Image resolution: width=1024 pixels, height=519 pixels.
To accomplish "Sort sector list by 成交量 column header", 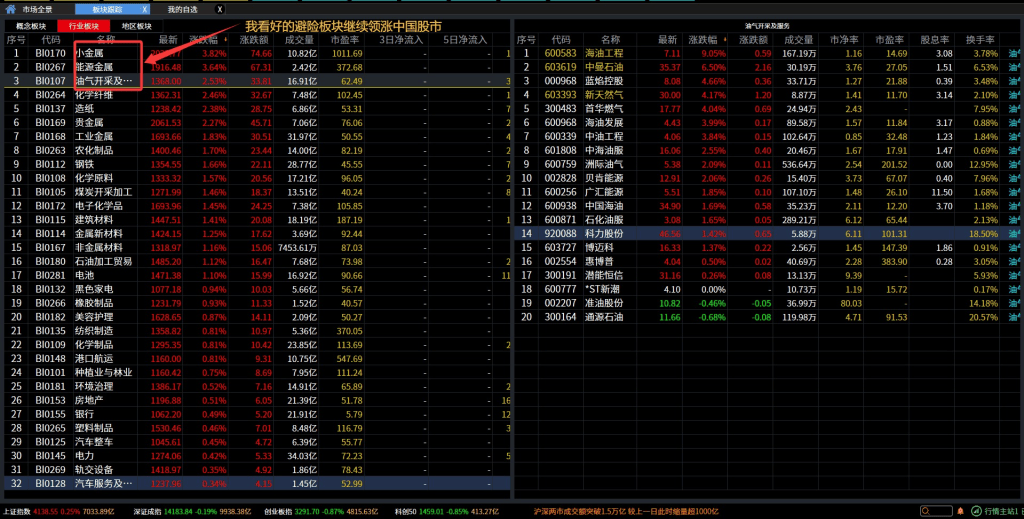I will (x=300, y=40).
